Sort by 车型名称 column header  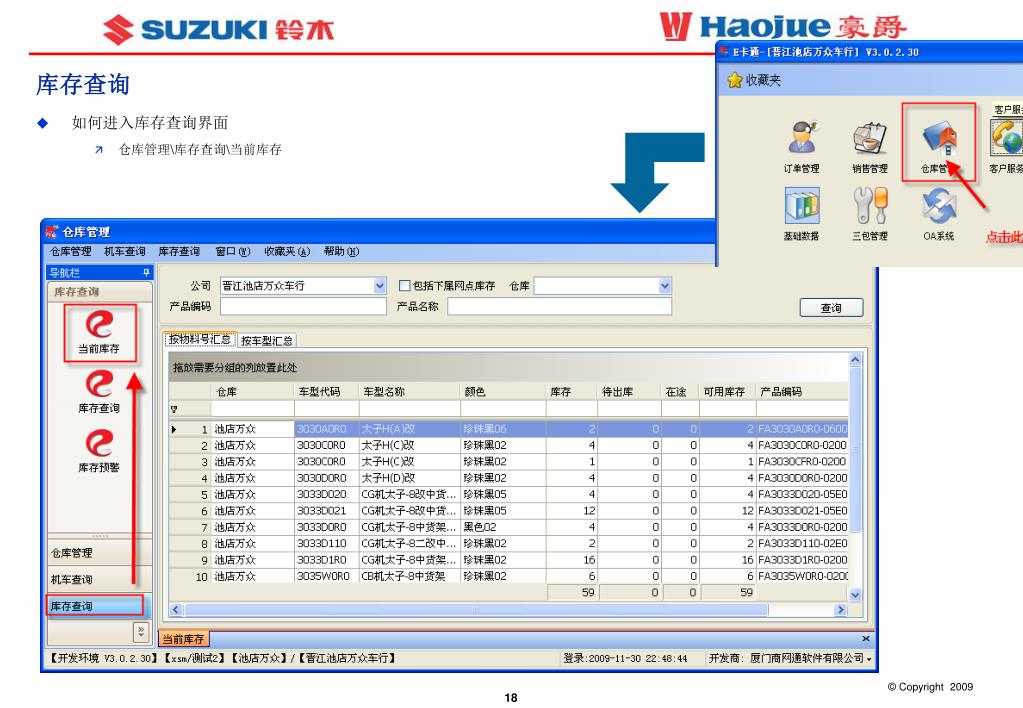409,392
